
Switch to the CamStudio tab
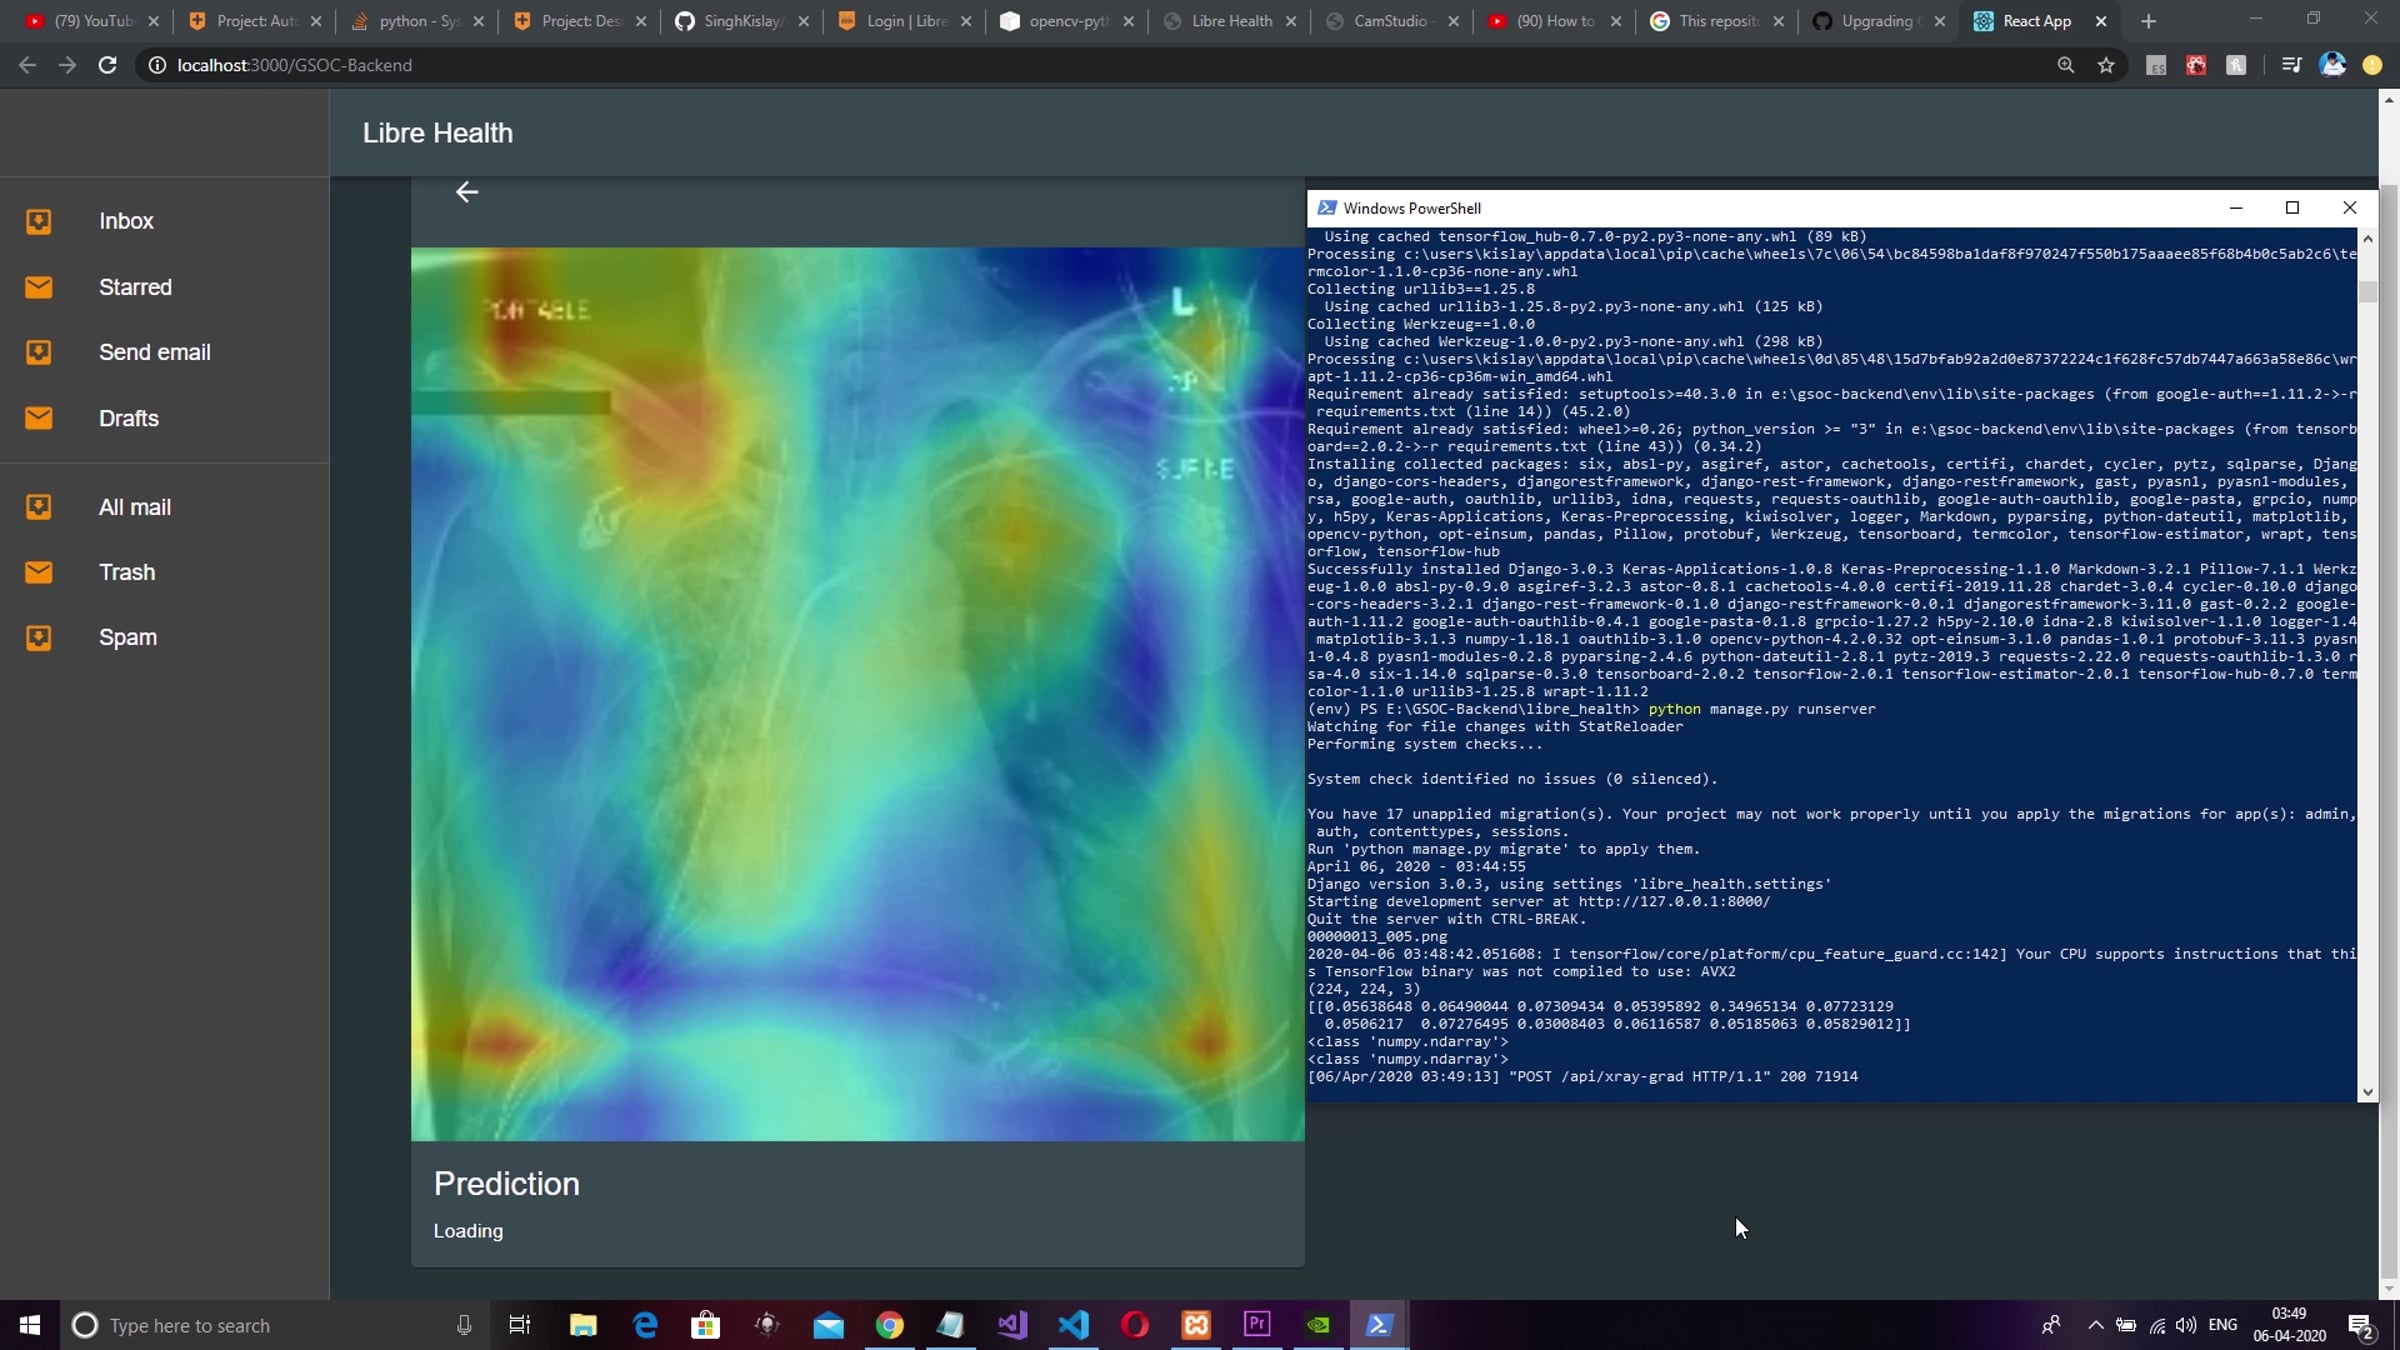1392,21
